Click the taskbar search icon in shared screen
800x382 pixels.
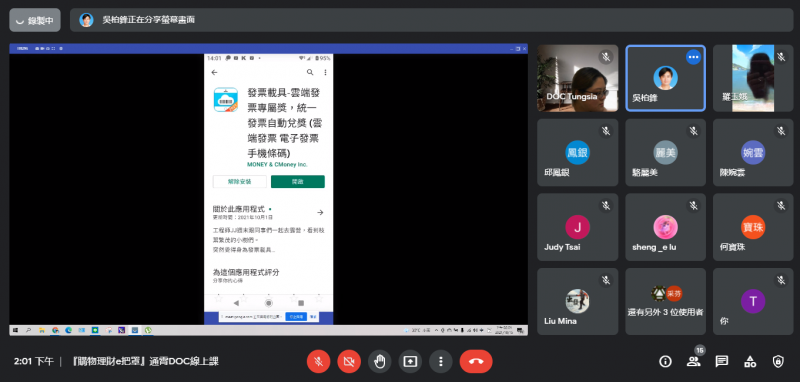click(x=29, y=330)
